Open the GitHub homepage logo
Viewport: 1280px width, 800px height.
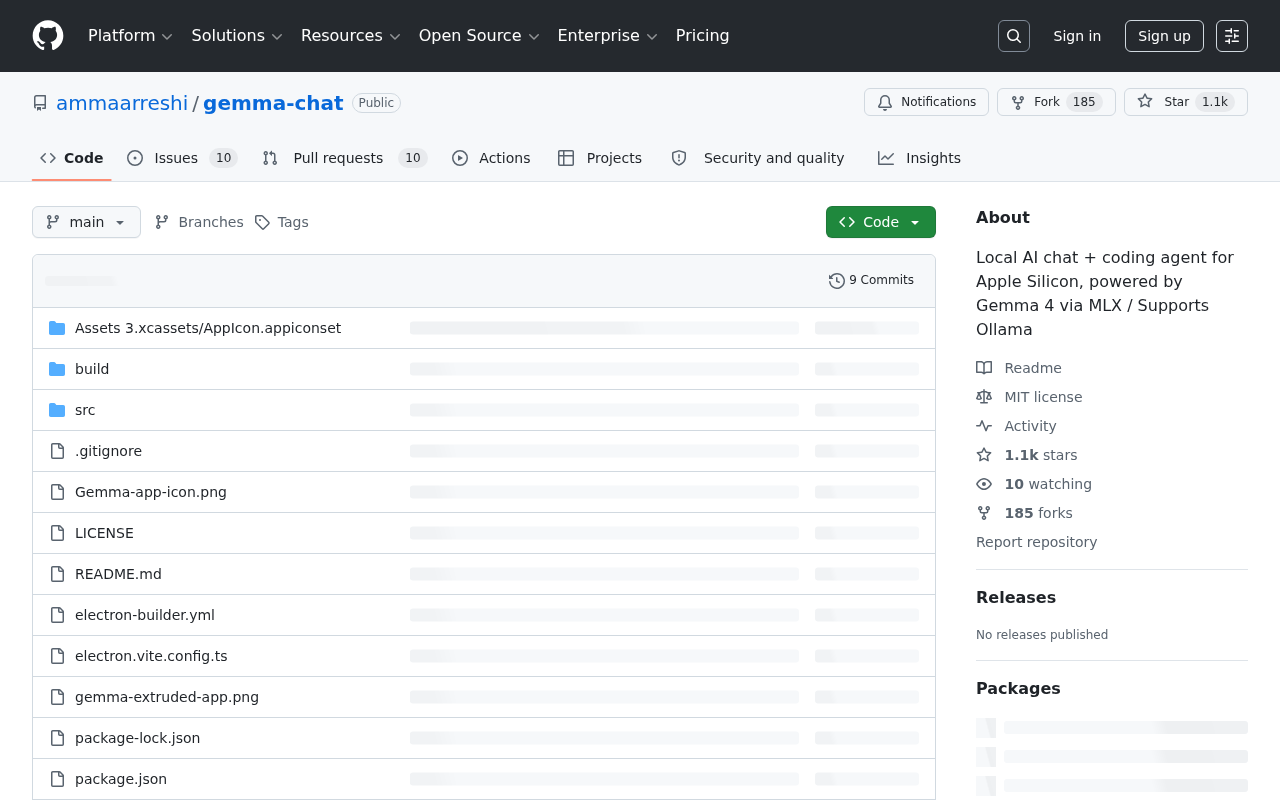coord(48,36)
